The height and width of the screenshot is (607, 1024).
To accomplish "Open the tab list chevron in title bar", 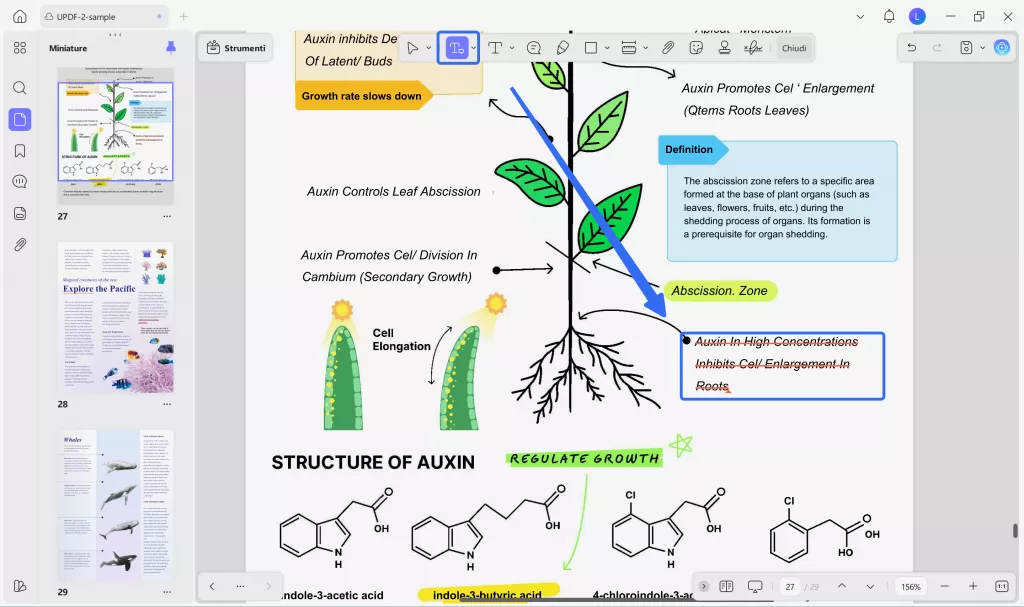I will coord(860,16).
